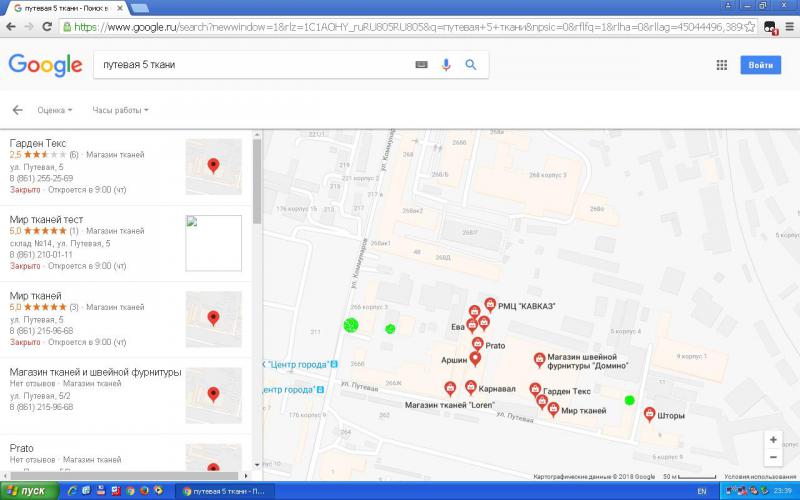The width and height of the screenshot is (800, 500).
Task: Expand the Часы работы hours filter
Action: [x=120, y=110]
